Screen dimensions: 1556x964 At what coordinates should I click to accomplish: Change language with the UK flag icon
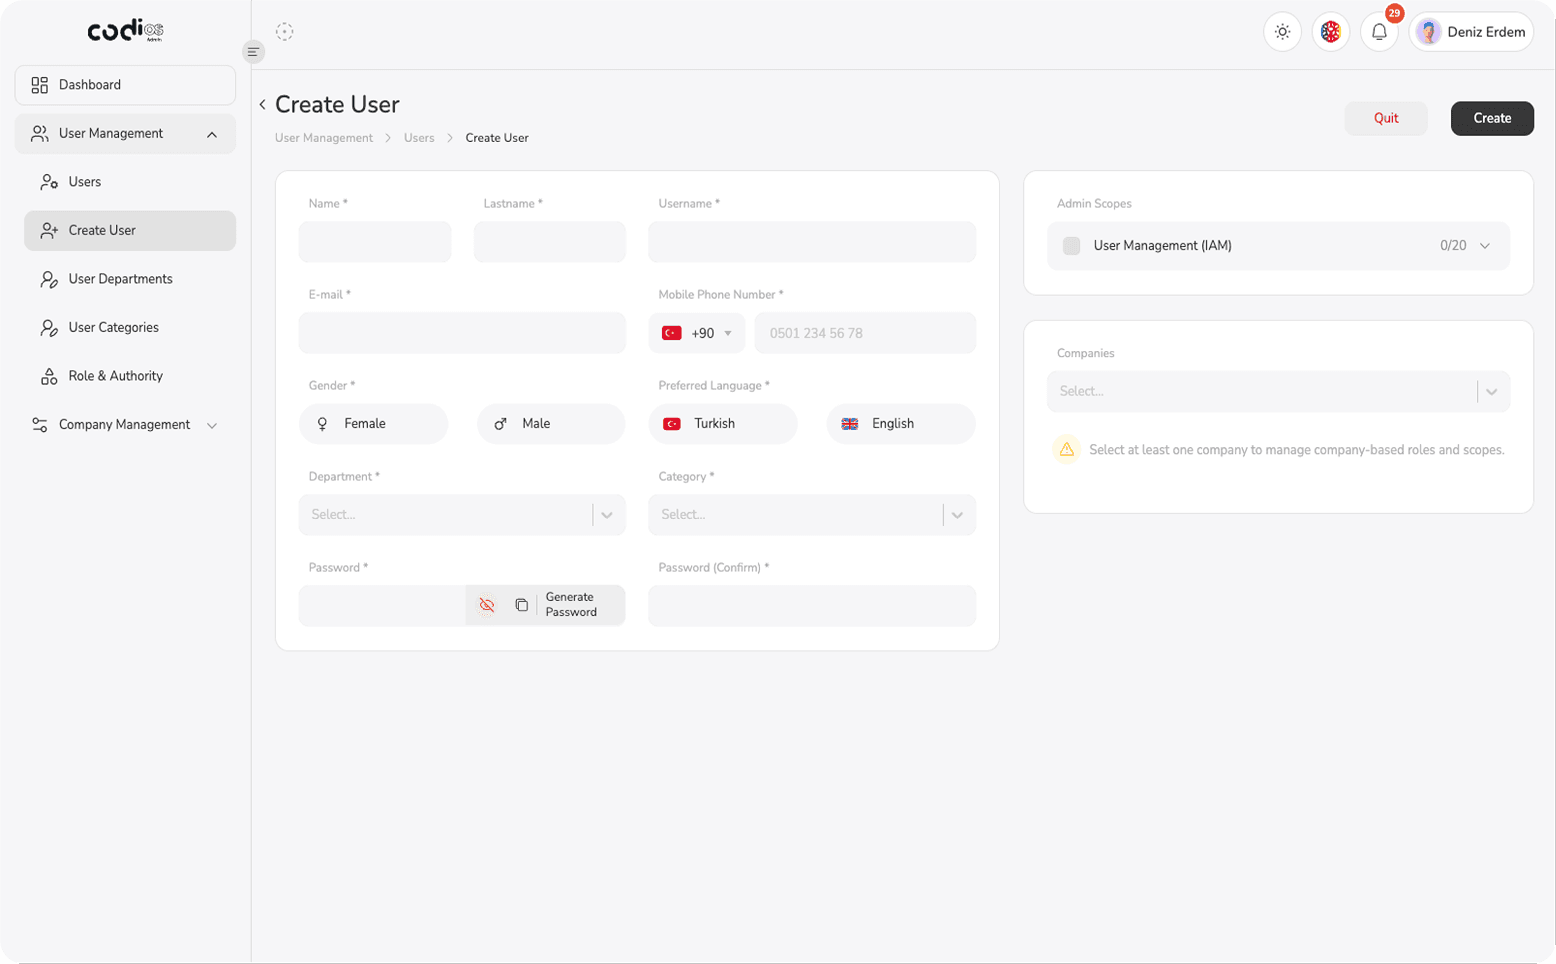(1330, 32)
